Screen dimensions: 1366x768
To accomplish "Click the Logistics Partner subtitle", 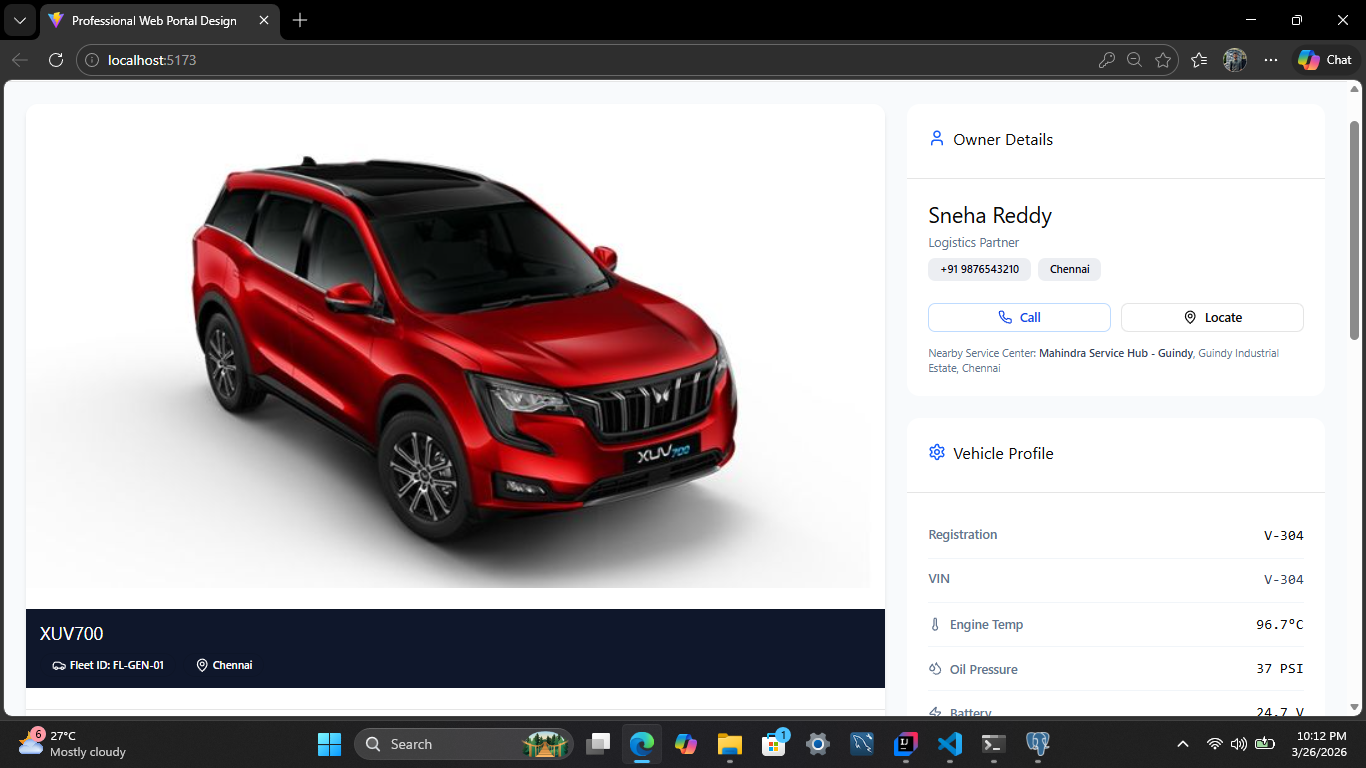I will click(x=974, y=243).
